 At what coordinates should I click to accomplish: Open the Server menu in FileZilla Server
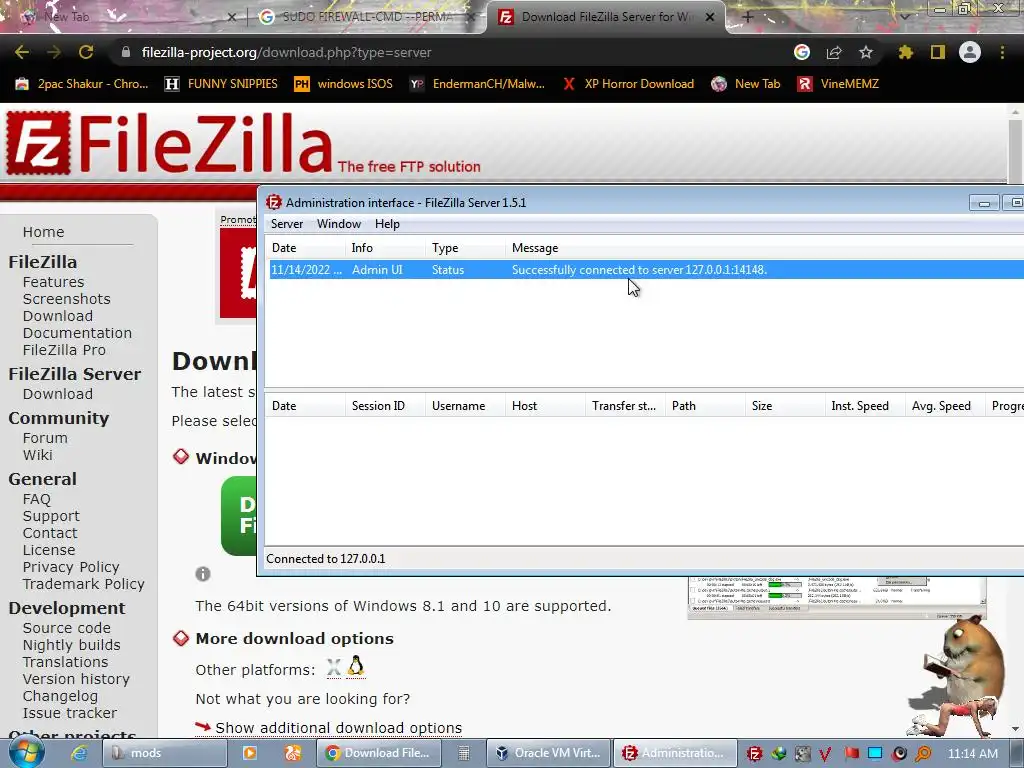pos(287,224)
